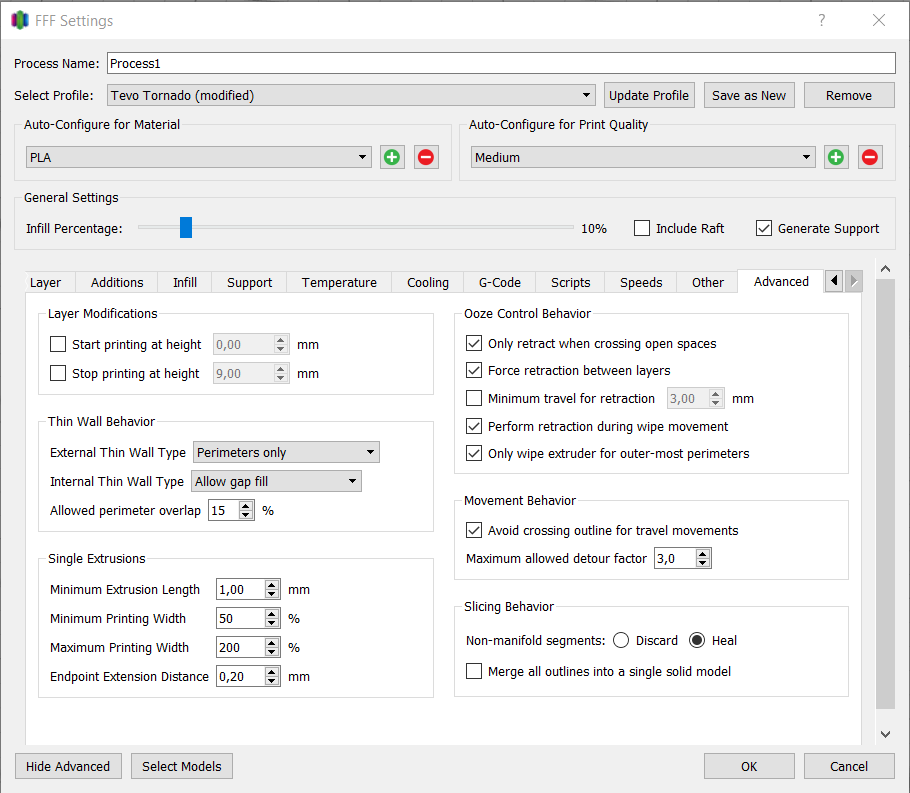Viewport: 910px width, 793px height.
Task: Click the Infill Percentage slider track
Action: click(356, 228)
